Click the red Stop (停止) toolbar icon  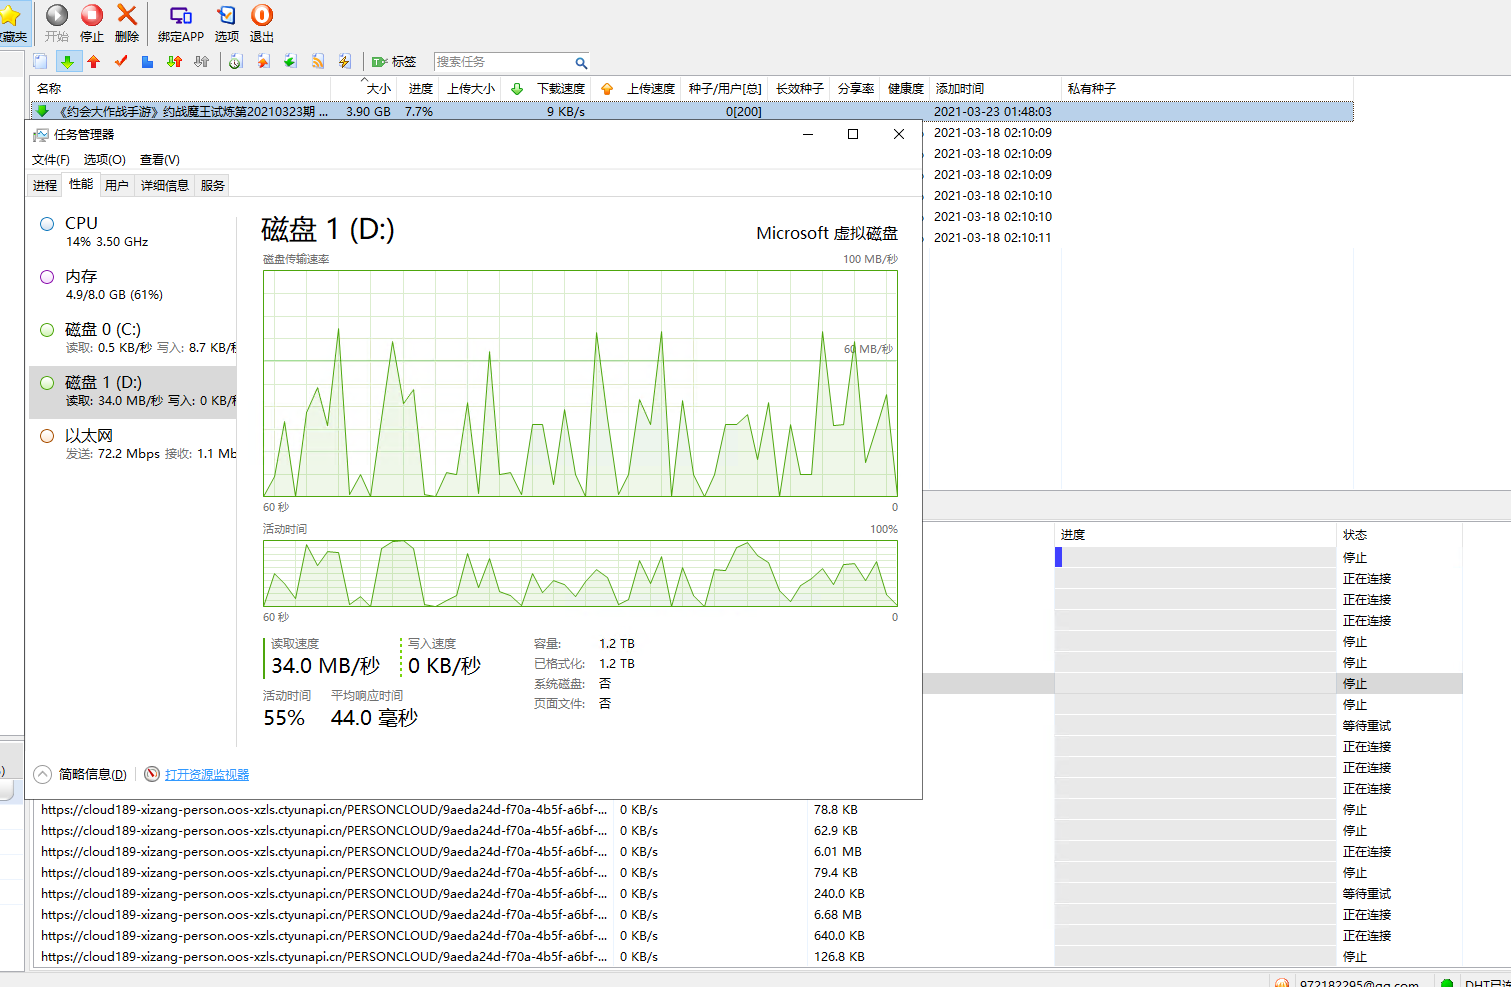(92, 16)
